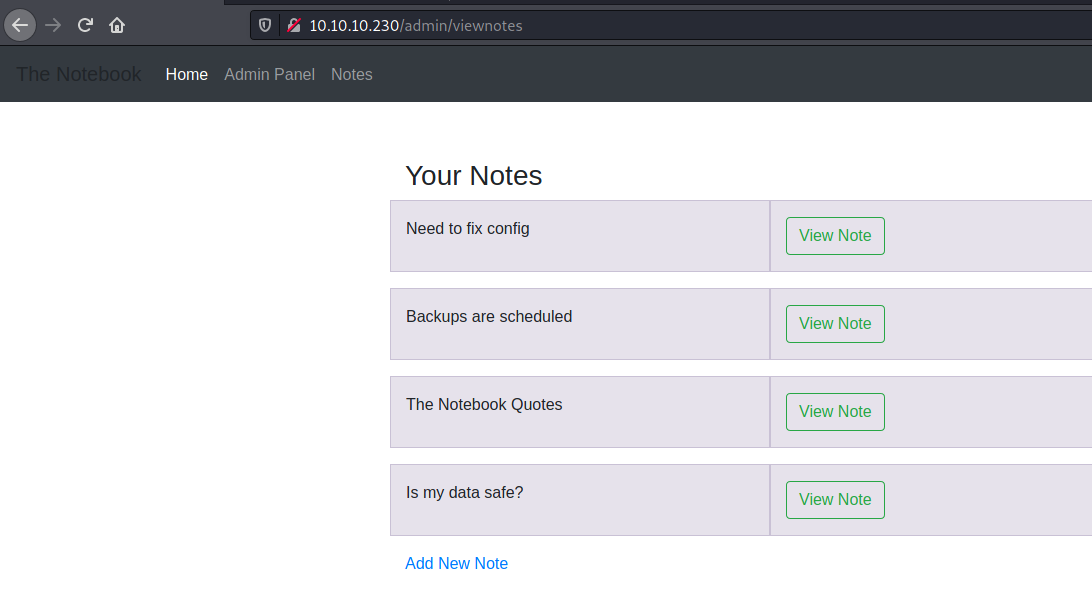
Task: Go back with the browser back arrow
Action: 20,26
